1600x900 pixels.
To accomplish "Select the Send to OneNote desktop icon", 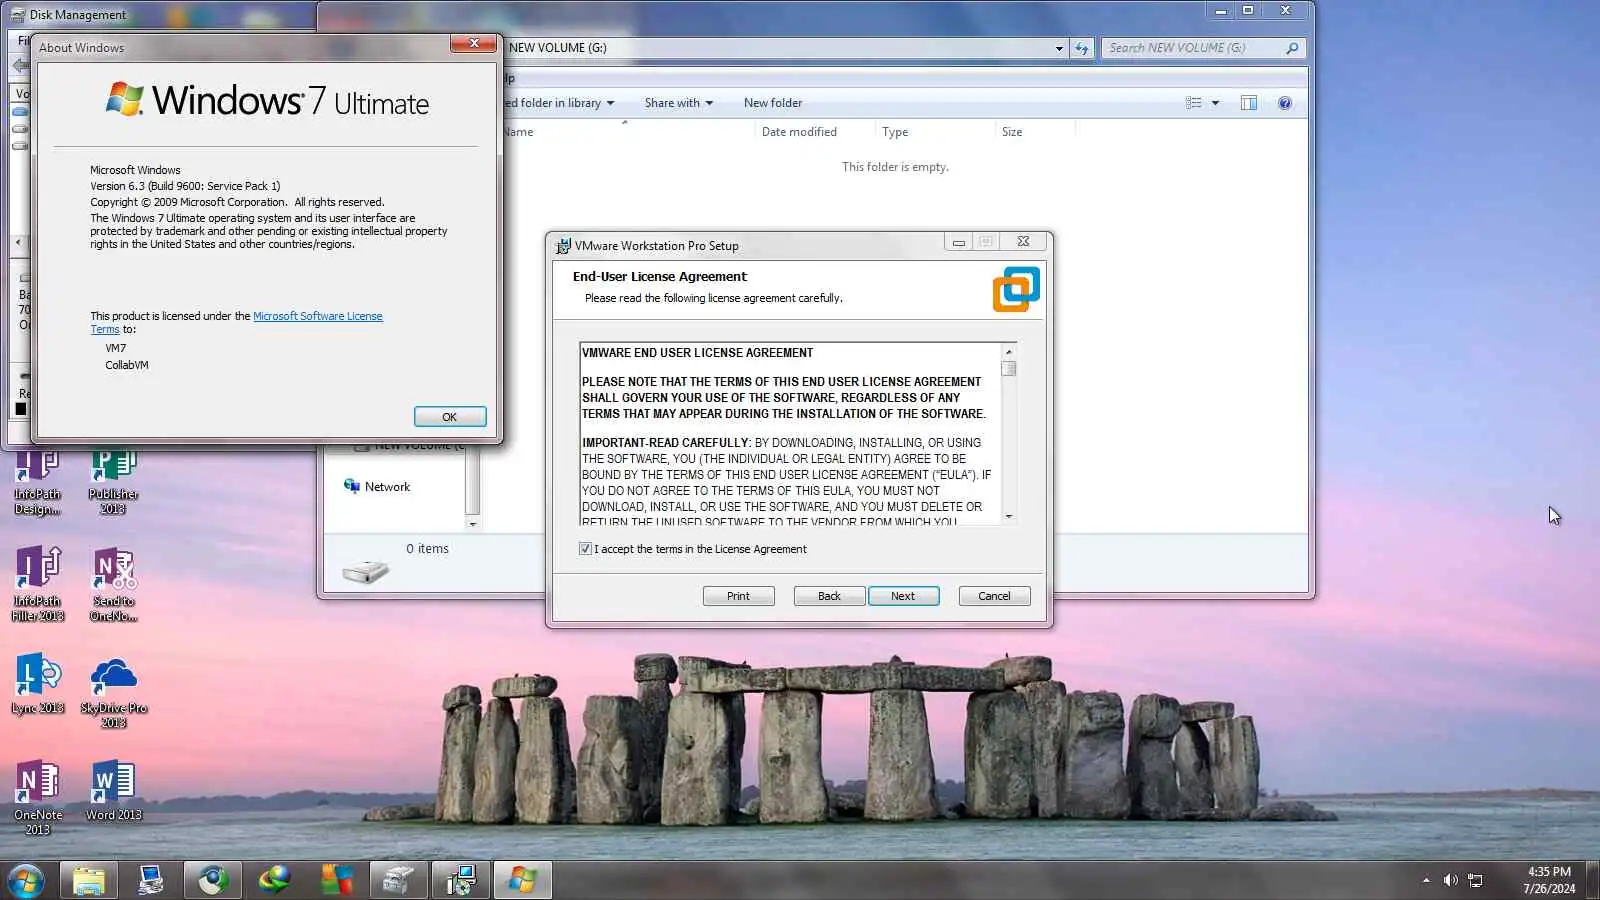I will point(113,585).
